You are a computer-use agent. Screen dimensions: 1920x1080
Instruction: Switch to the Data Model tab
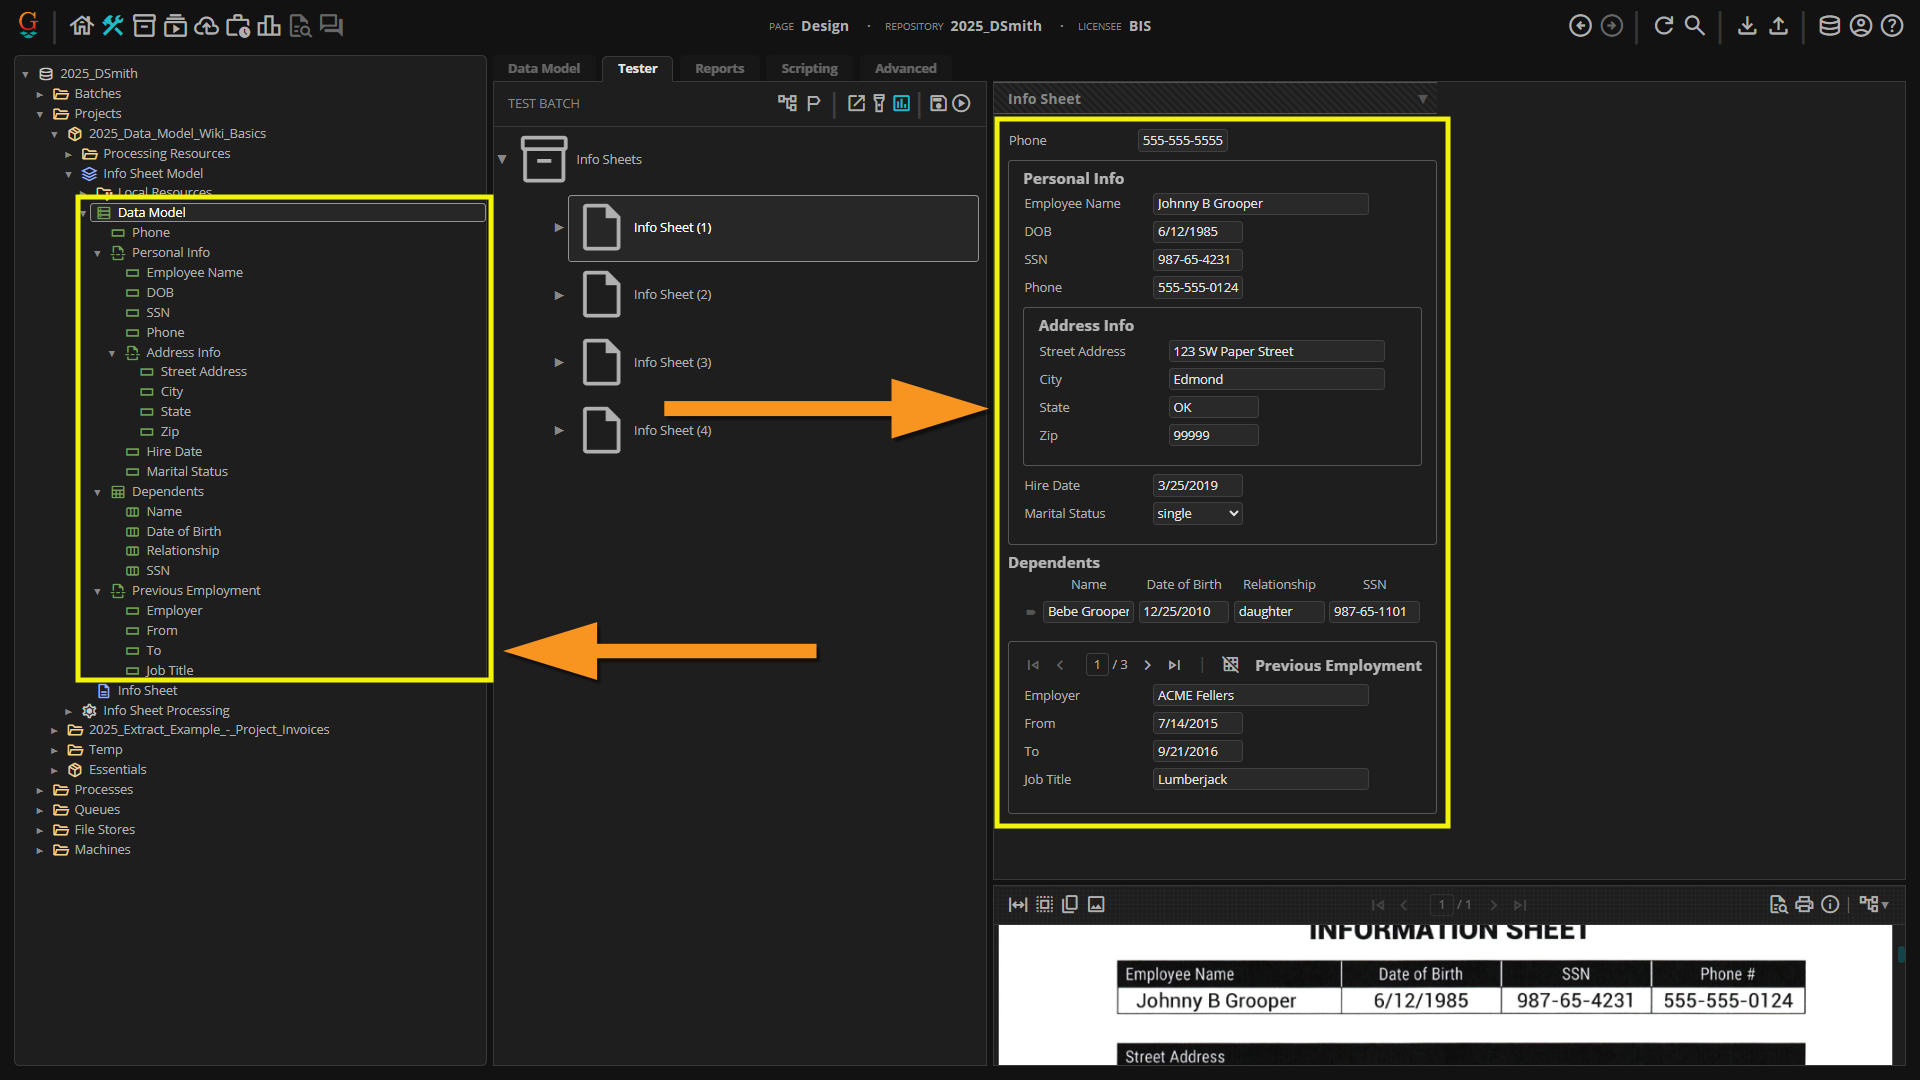point(543,68)
